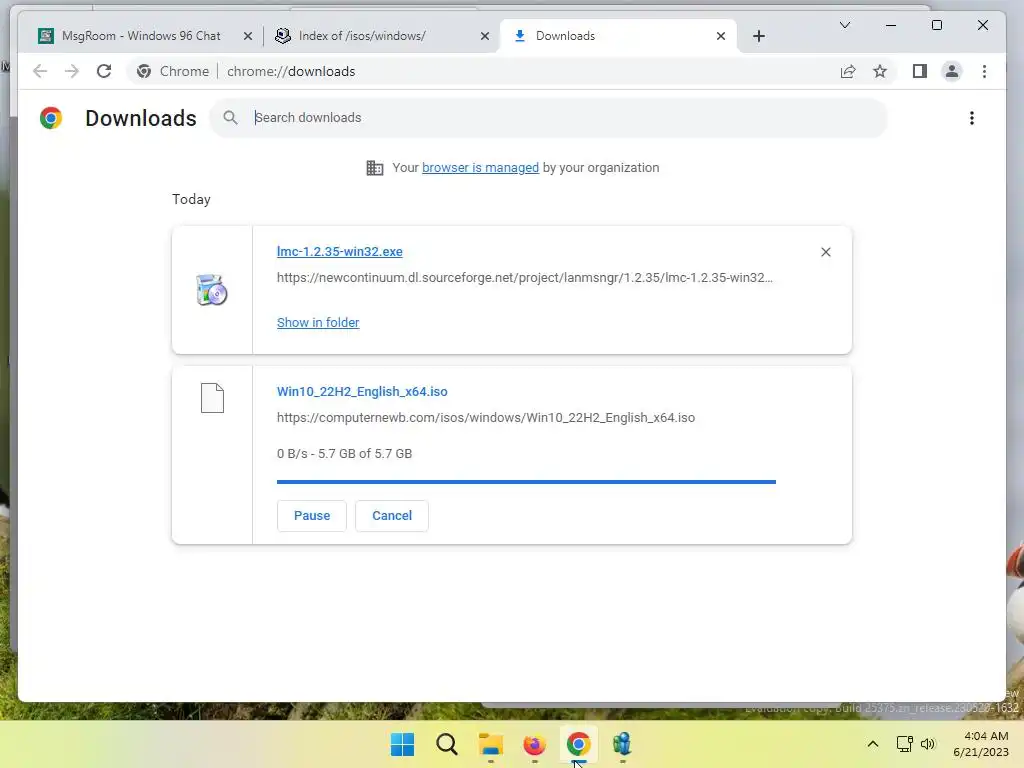
Task: Expand the hidden system tray icons
Action: point(872,744)
